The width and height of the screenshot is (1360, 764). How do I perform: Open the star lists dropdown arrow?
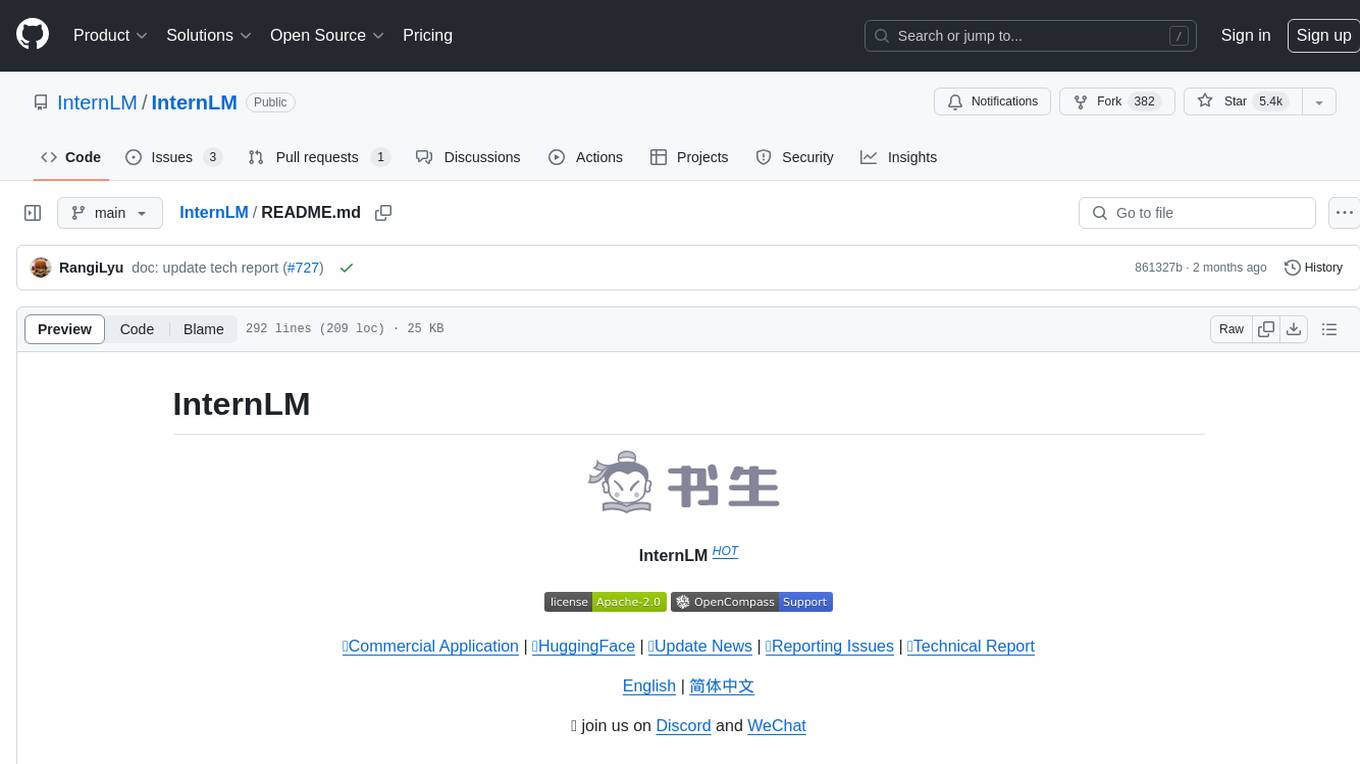[x=1319, y=102]
